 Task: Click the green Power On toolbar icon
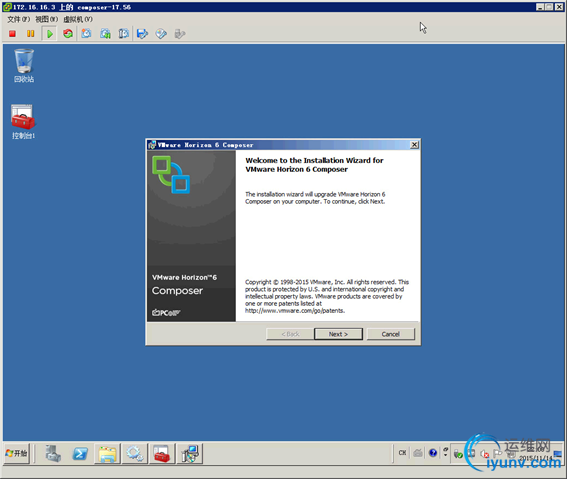click(50, 34)
